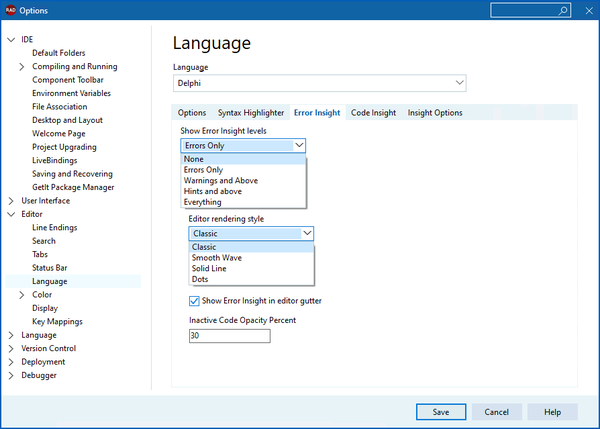Switch to the Code Insight tab
This screenshot has height=429, width=600.
coord(373,113)
